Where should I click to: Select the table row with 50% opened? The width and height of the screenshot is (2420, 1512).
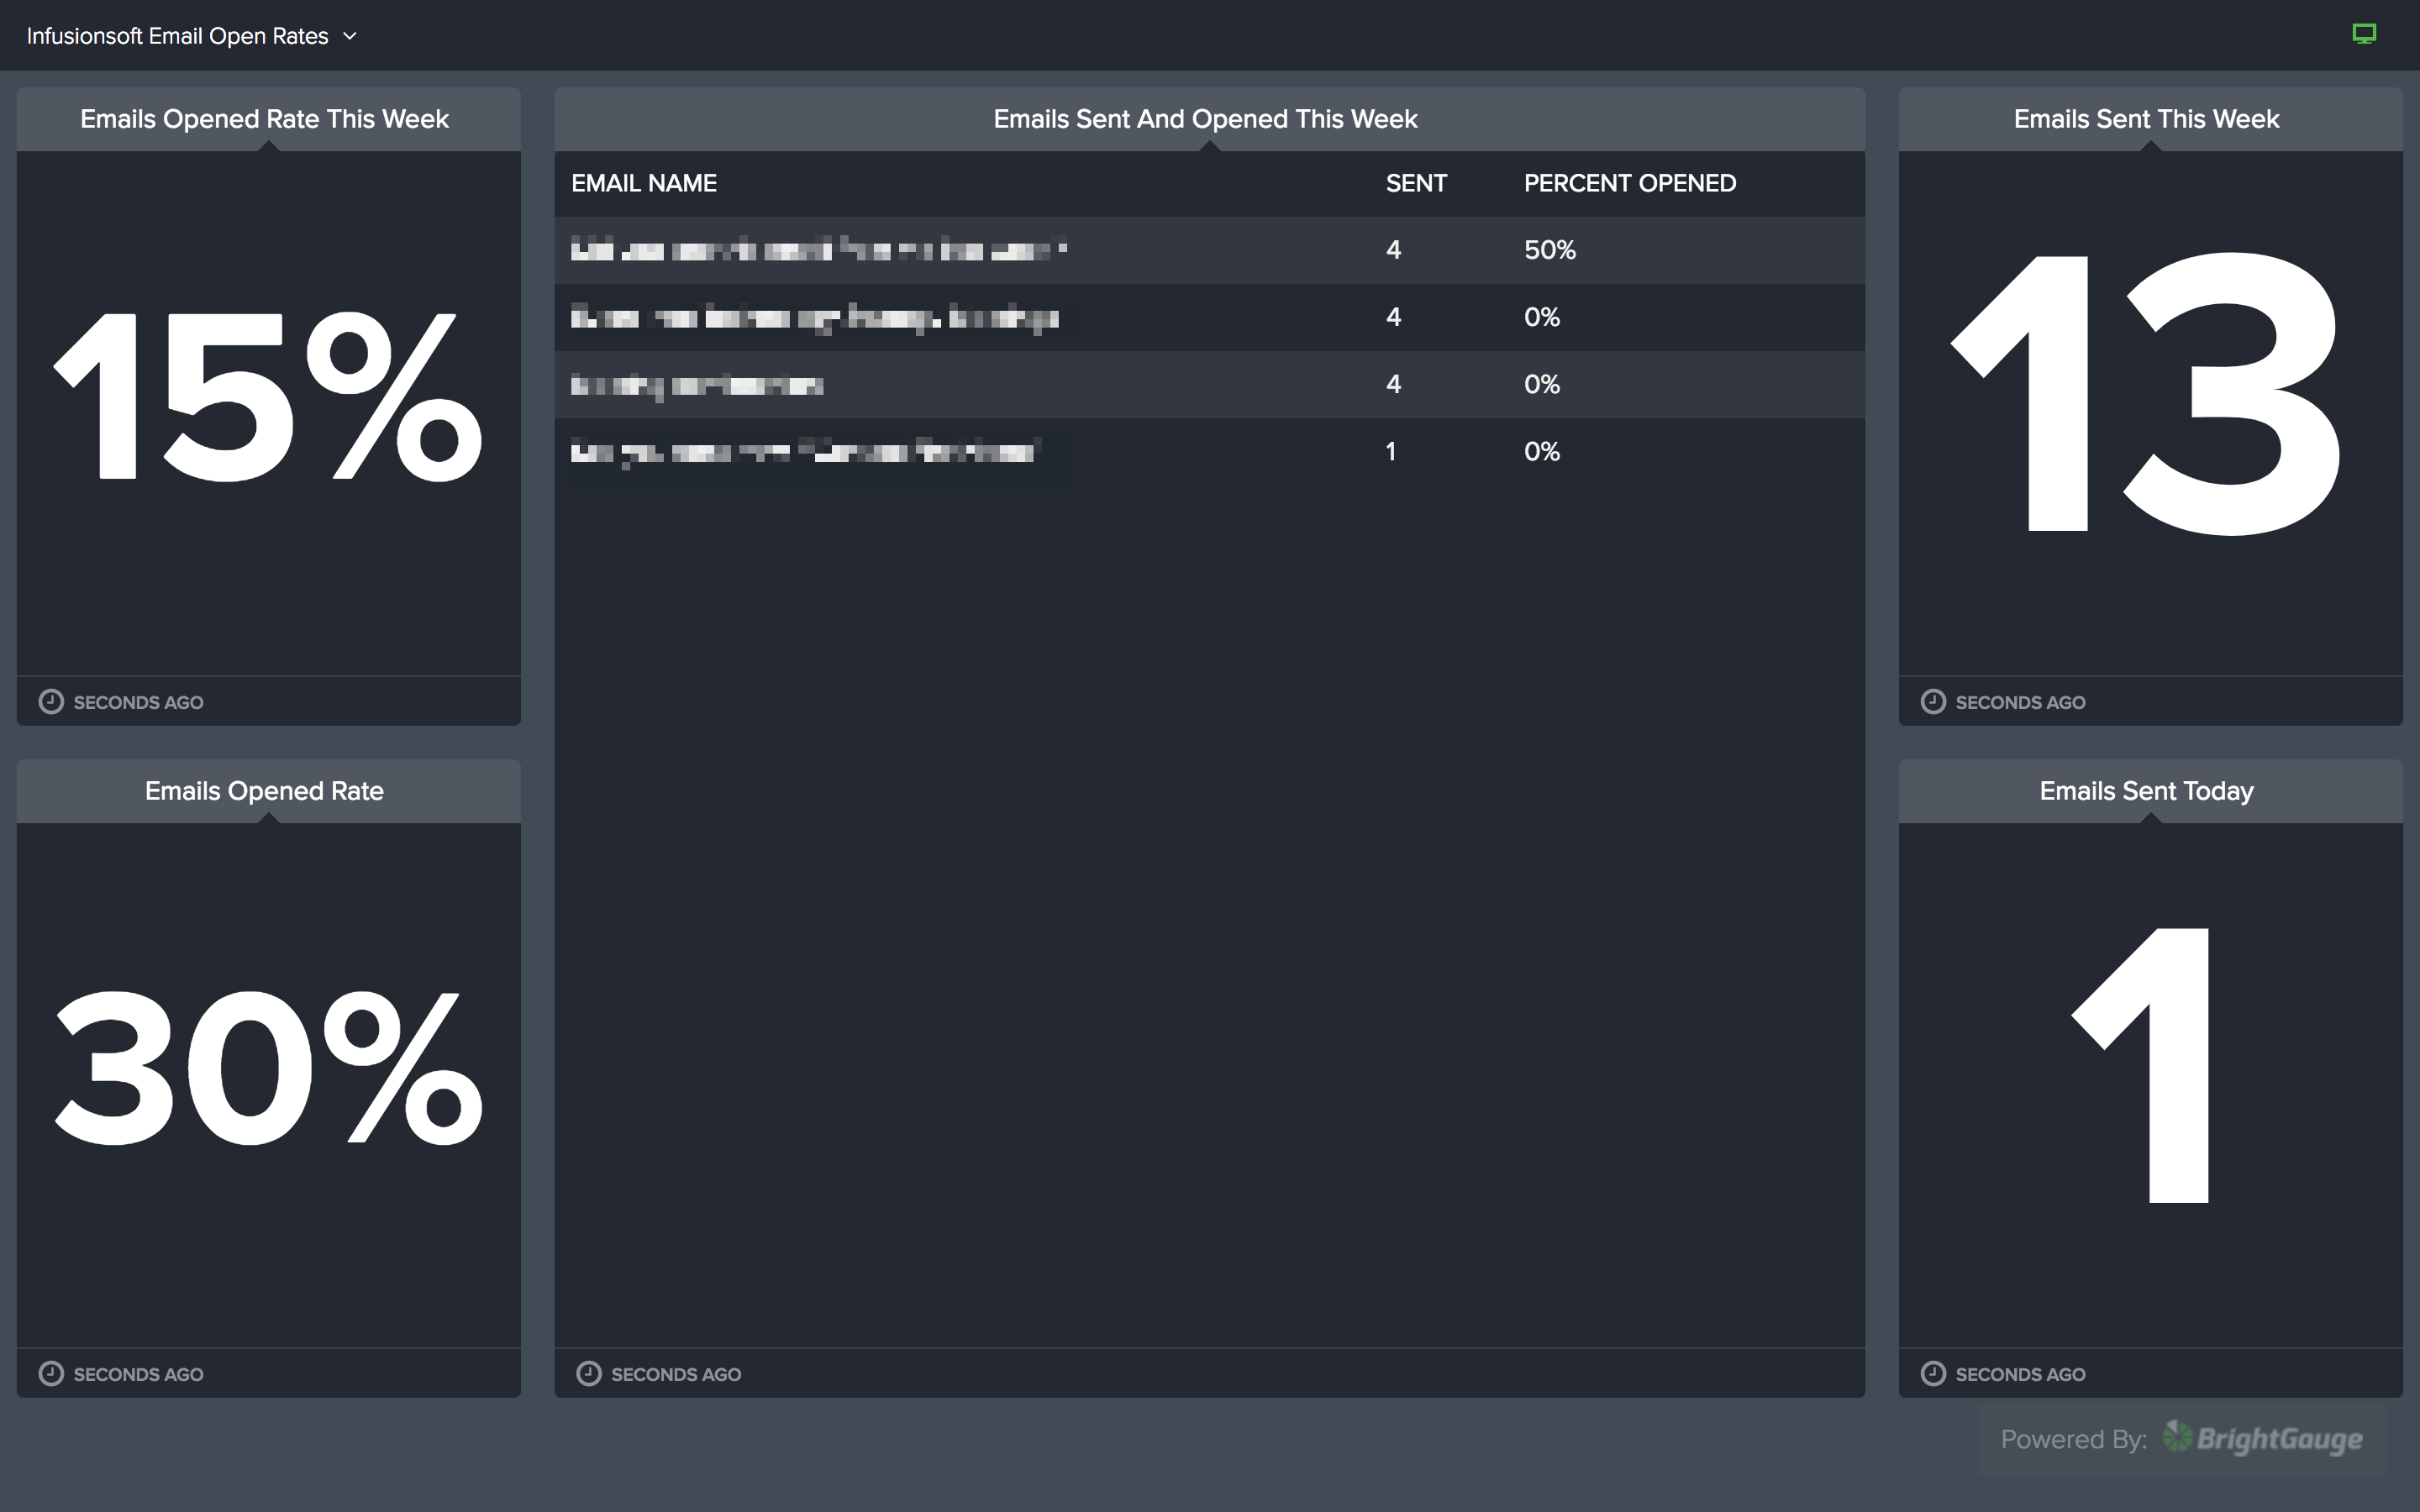coord(1209,250)
